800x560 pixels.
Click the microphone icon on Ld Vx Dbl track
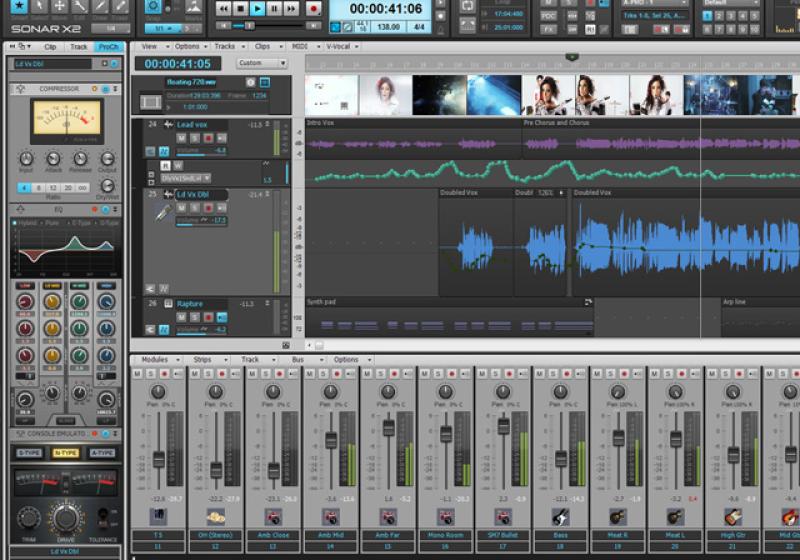click(161, 213)
